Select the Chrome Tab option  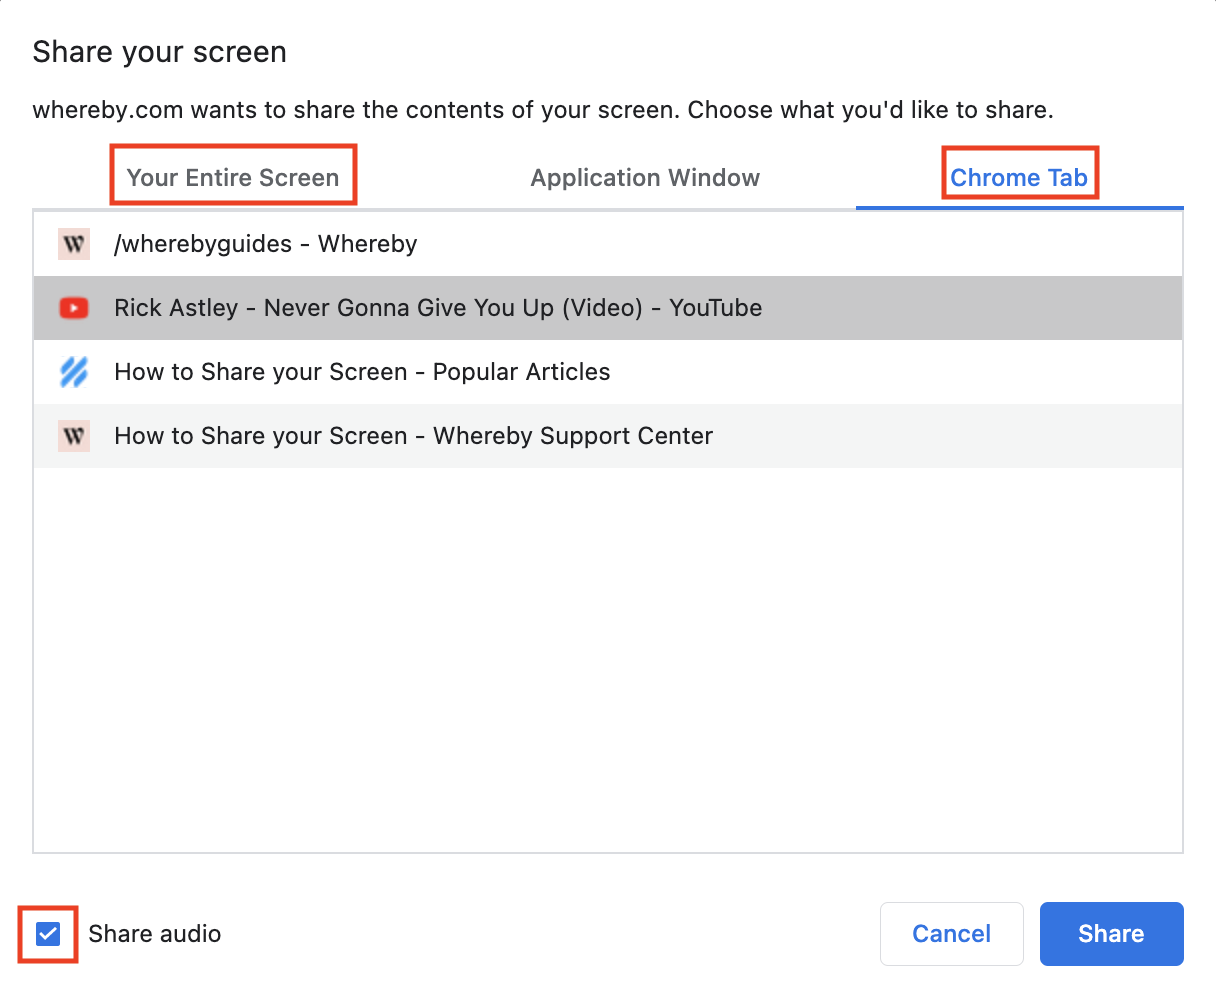coord(1019,178)
